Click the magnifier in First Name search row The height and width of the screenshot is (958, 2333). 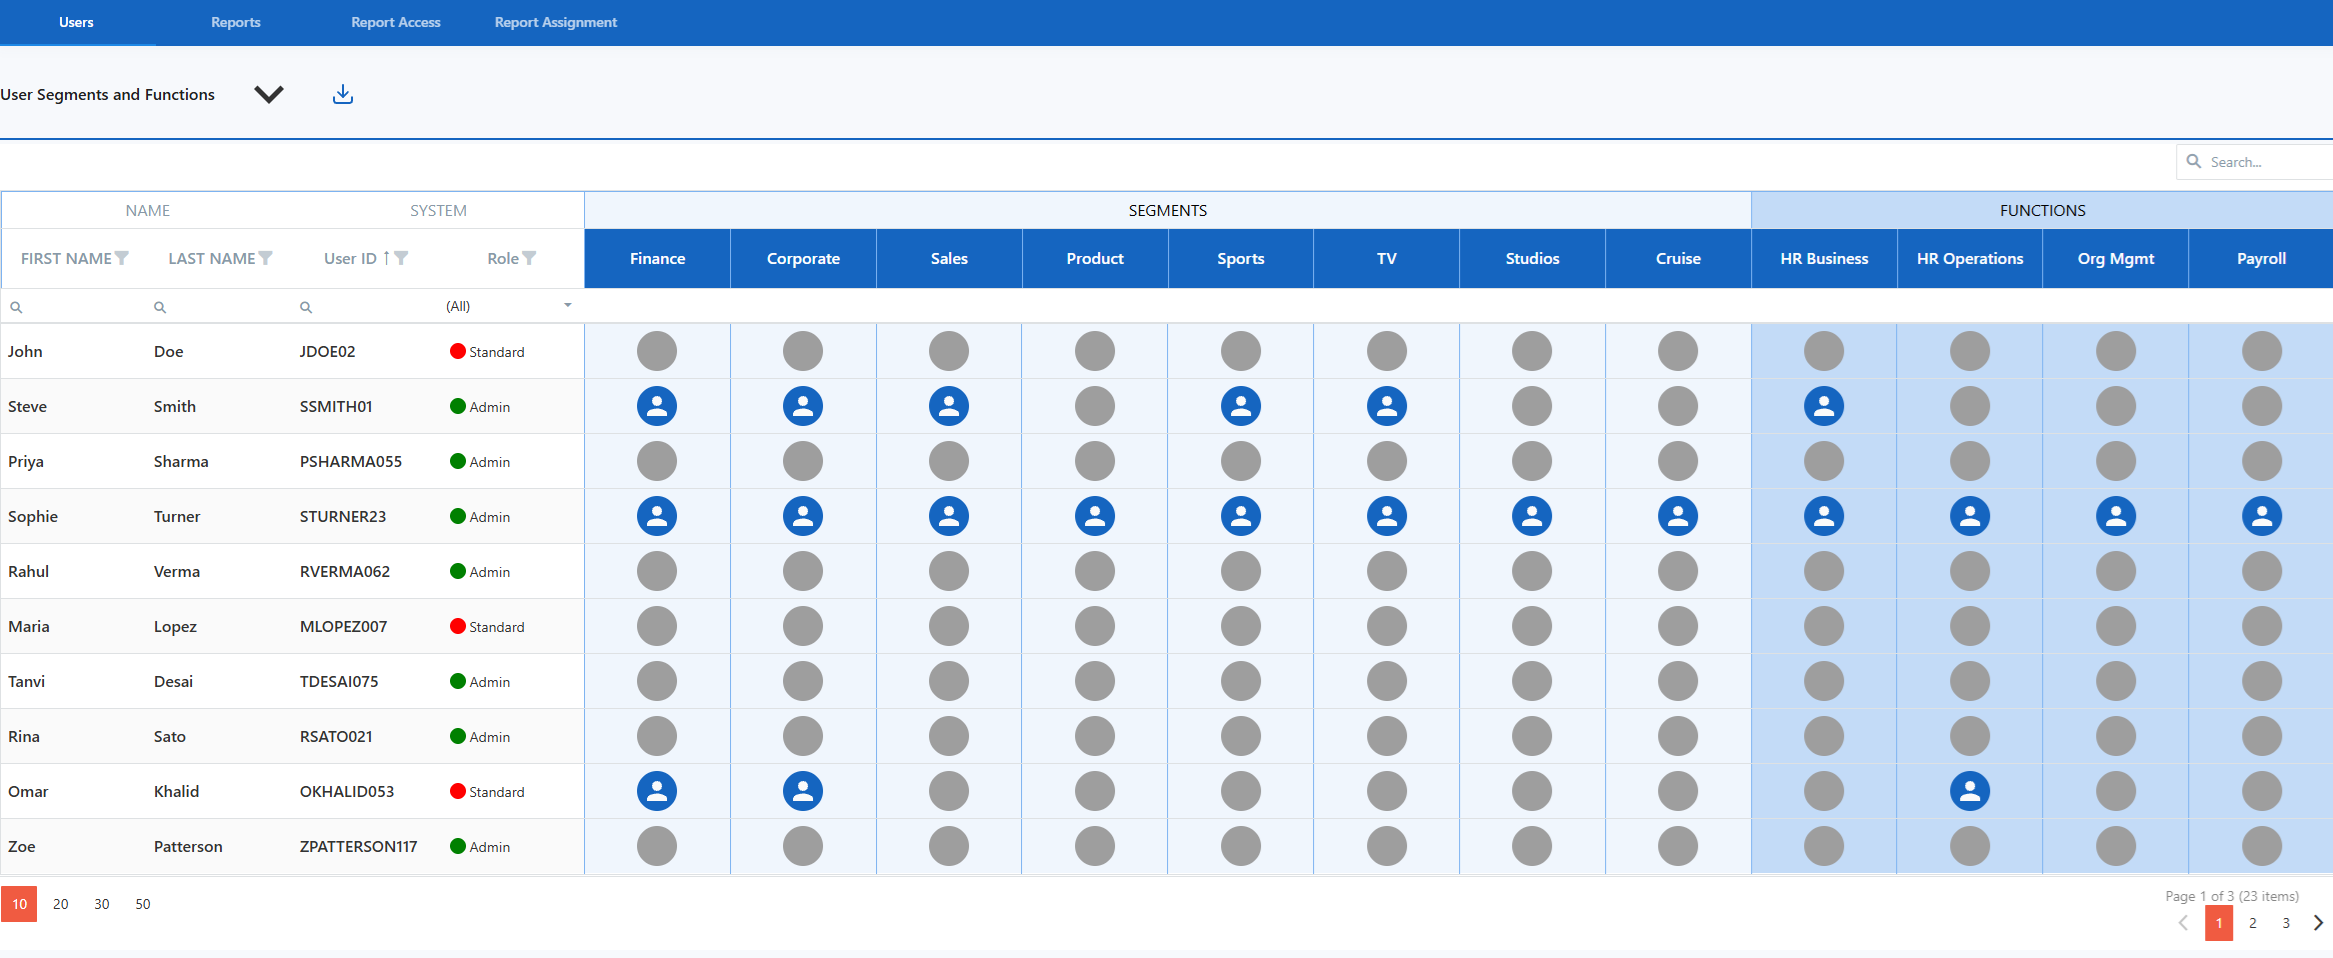16,308
